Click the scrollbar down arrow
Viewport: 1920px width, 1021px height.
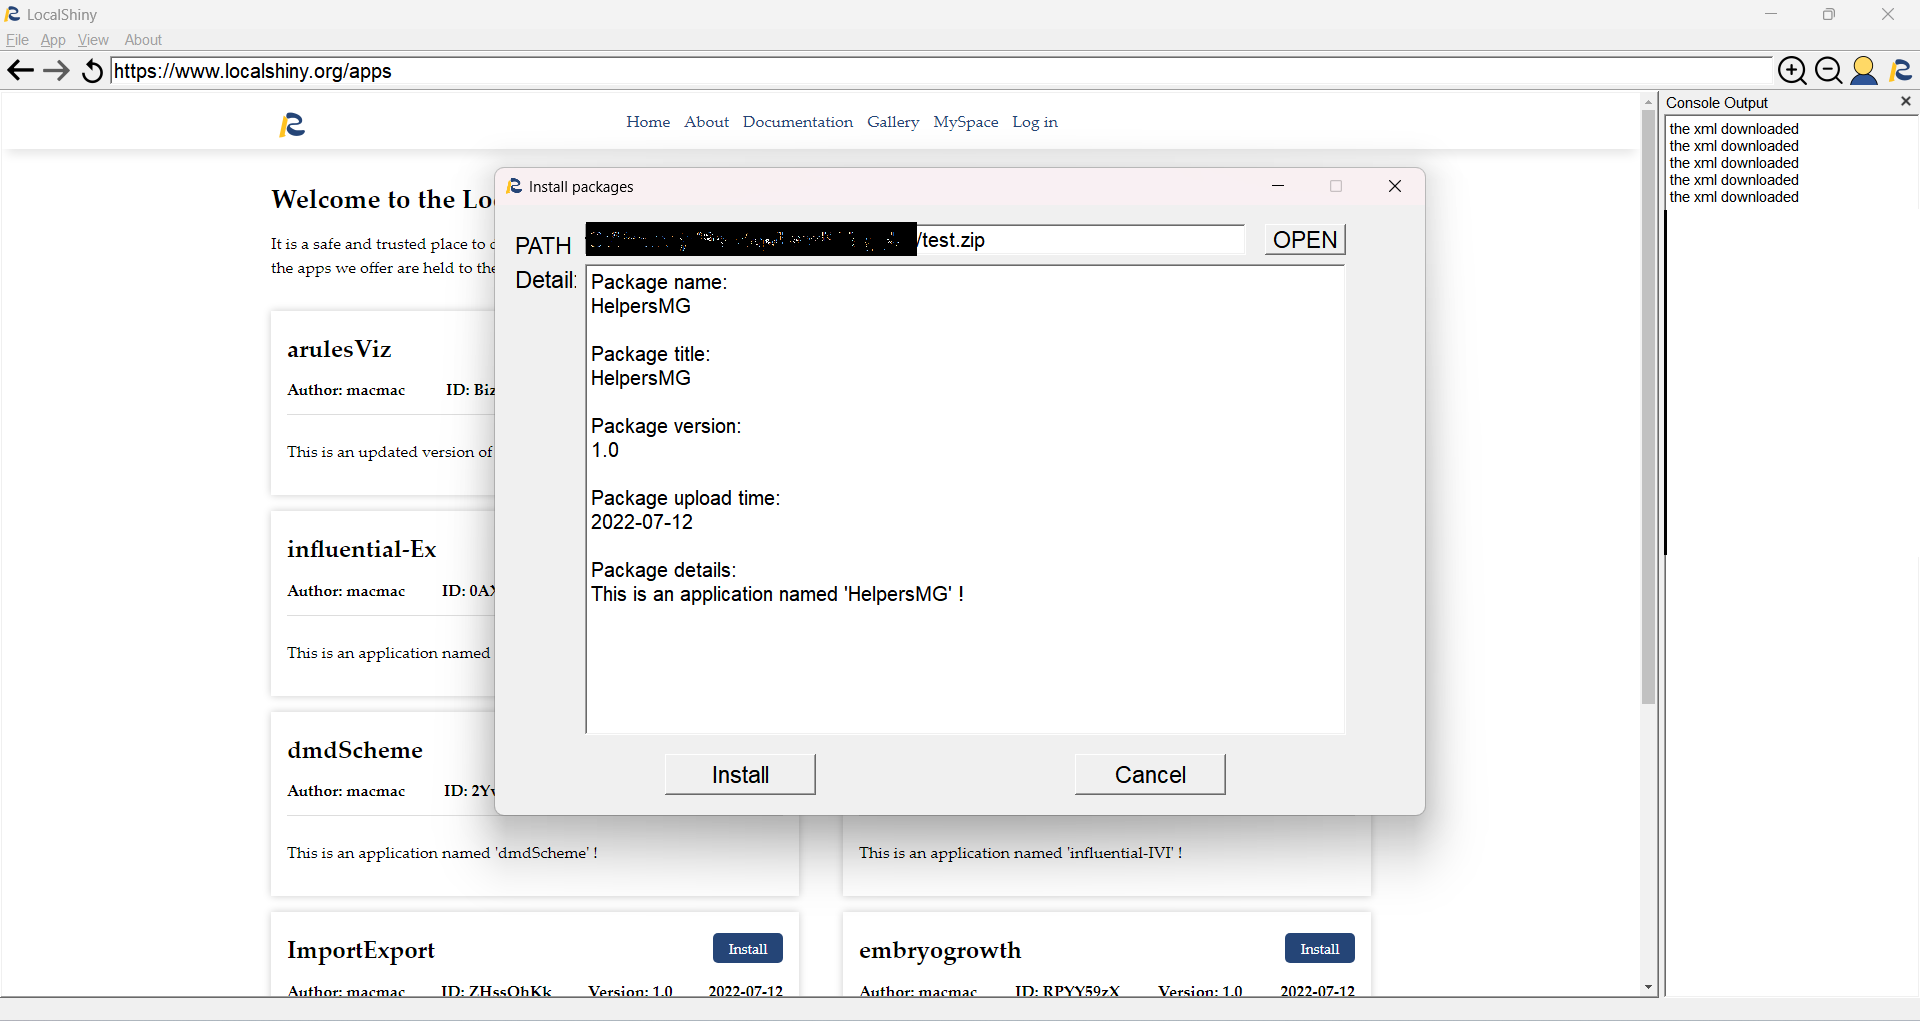[x=1649, y=988]
